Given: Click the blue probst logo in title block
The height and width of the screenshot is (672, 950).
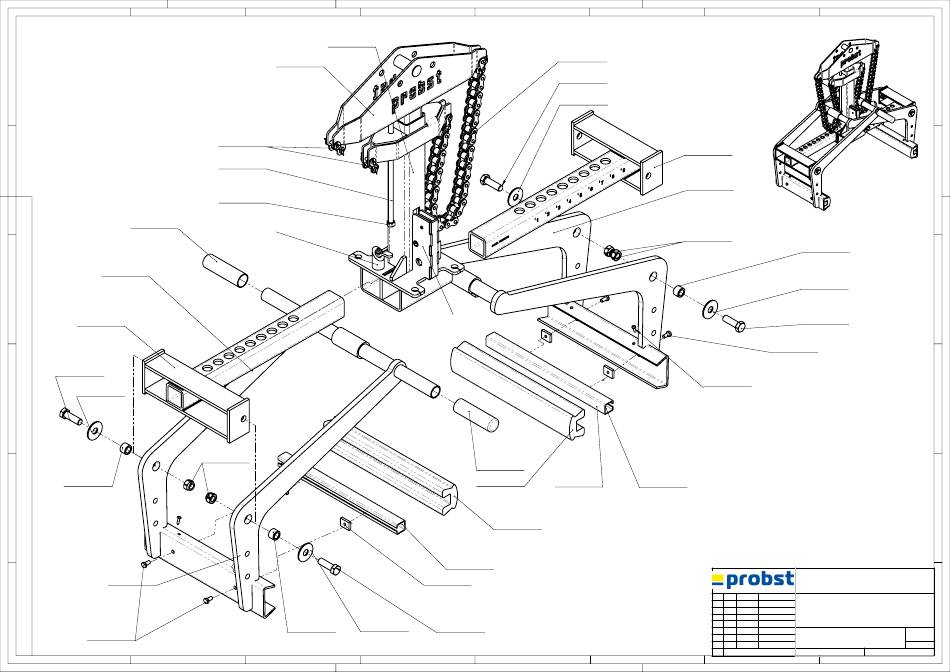Looking at the screenshot, I should [753, 580].
